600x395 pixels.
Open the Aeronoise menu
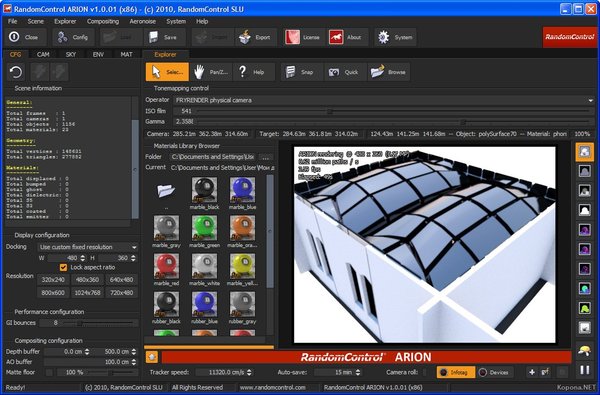(142, 21)
